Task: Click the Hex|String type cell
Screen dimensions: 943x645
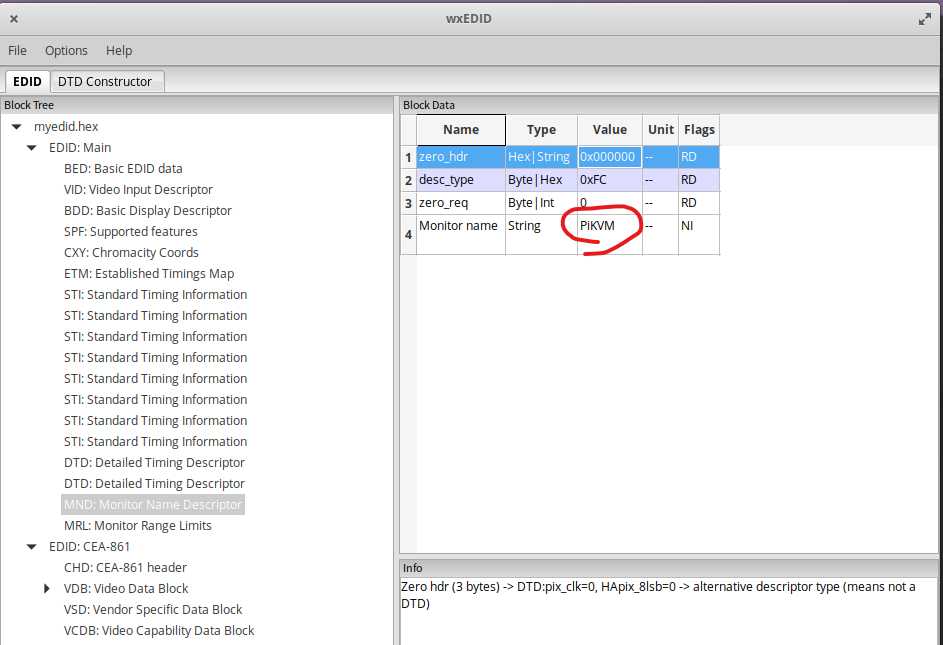Action: [541, 157]
